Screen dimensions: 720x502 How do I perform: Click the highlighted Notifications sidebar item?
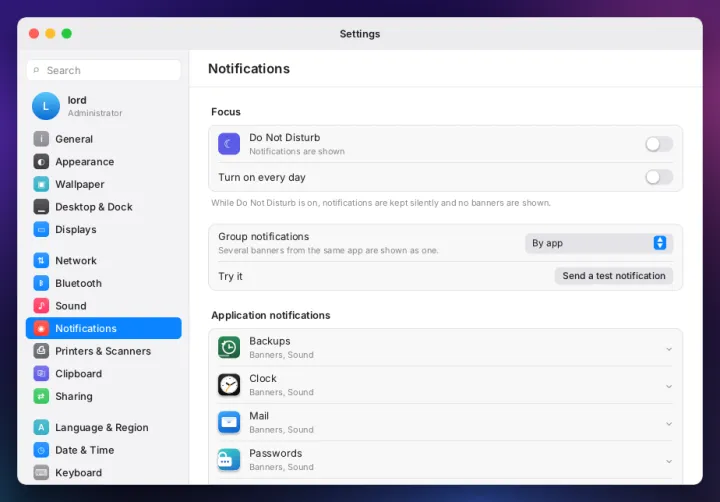coord(104,328)
